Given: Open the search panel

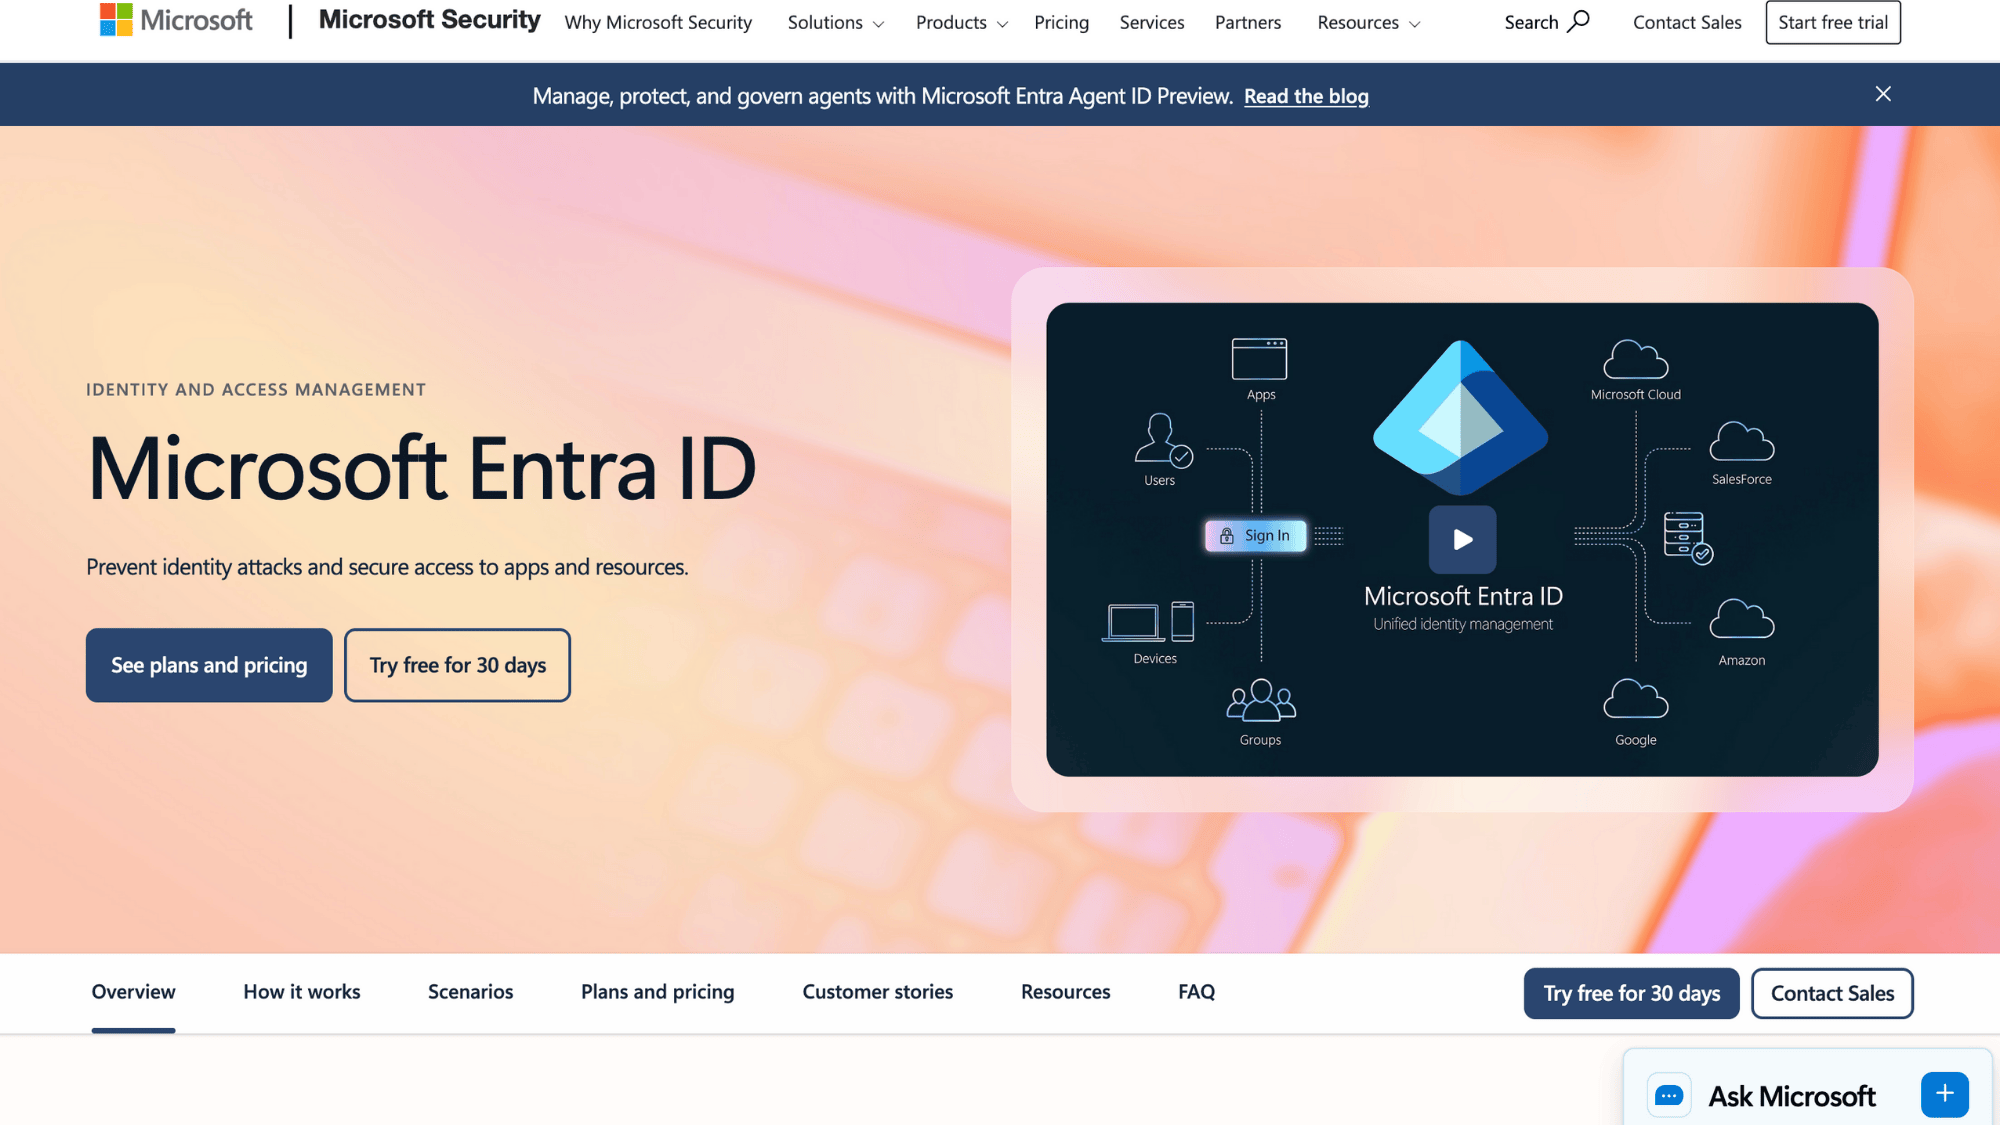Looking at the screenshot, I should pos(1545,21).
